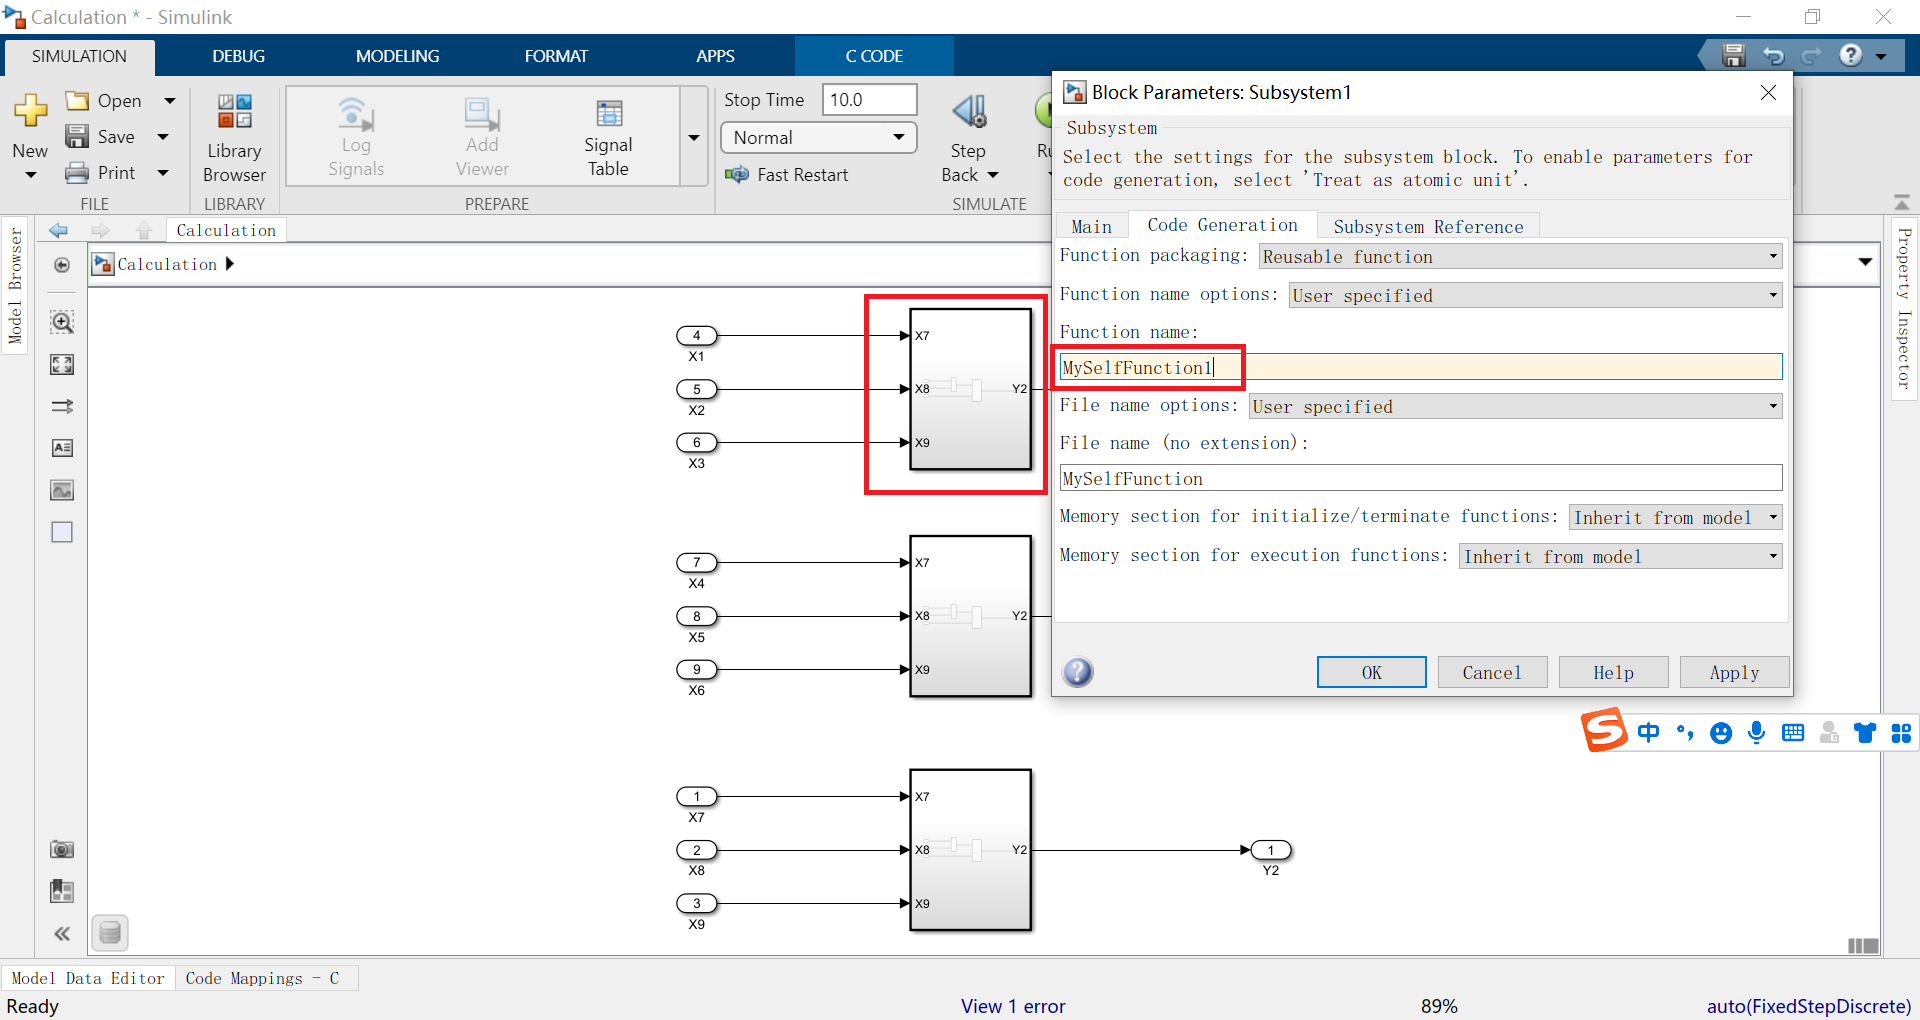This screenshot has width=1920, height=1020.
Task: Click the model data icon at the canvas bottom
Action: pos(110,933)
